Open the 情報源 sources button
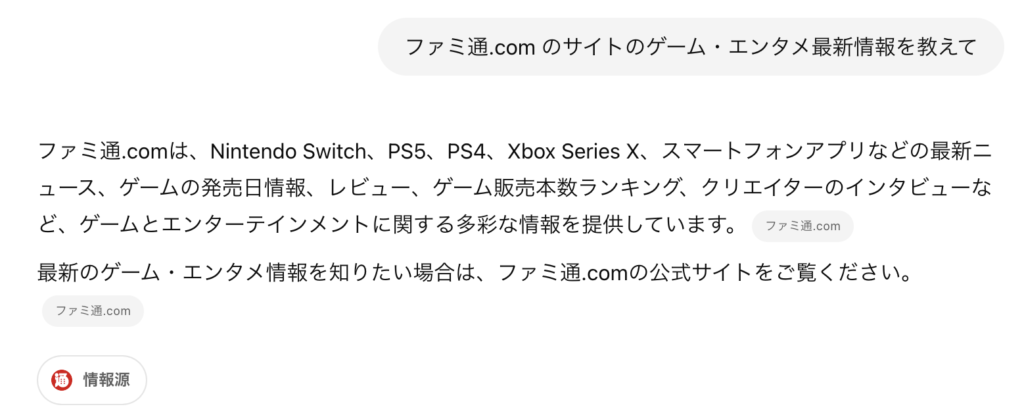 click(x=91, y=380)
